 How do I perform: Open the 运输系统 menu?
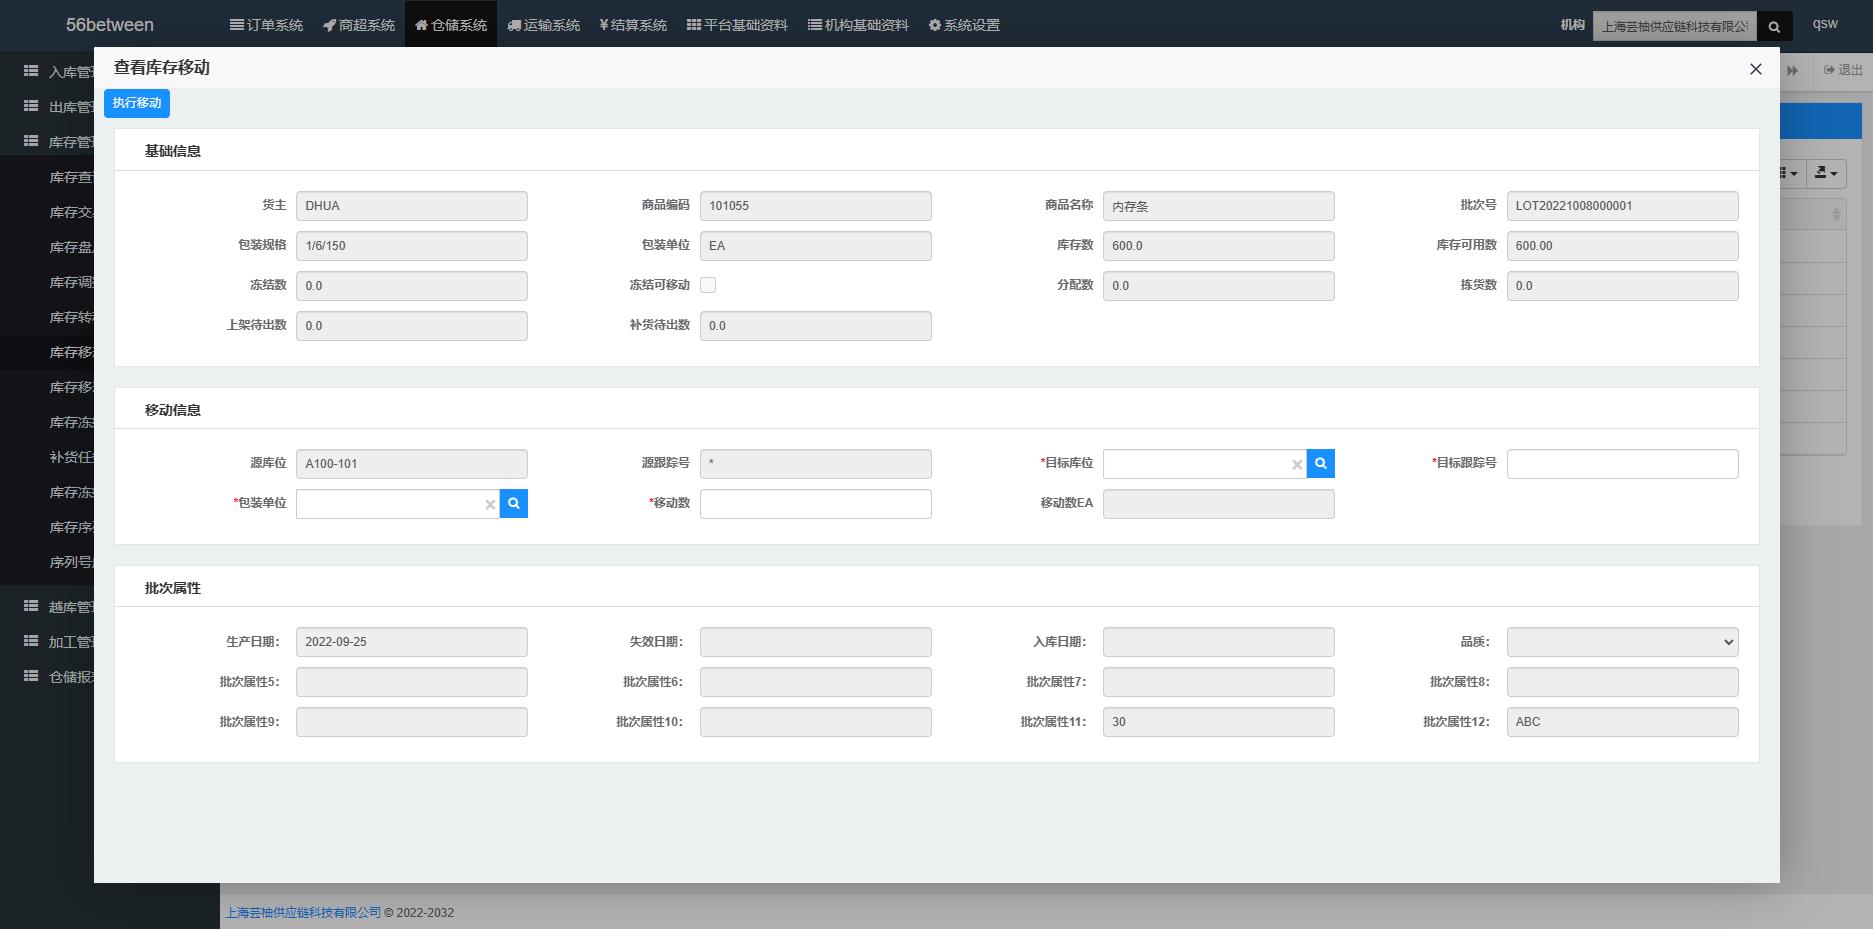coord(543,25)
